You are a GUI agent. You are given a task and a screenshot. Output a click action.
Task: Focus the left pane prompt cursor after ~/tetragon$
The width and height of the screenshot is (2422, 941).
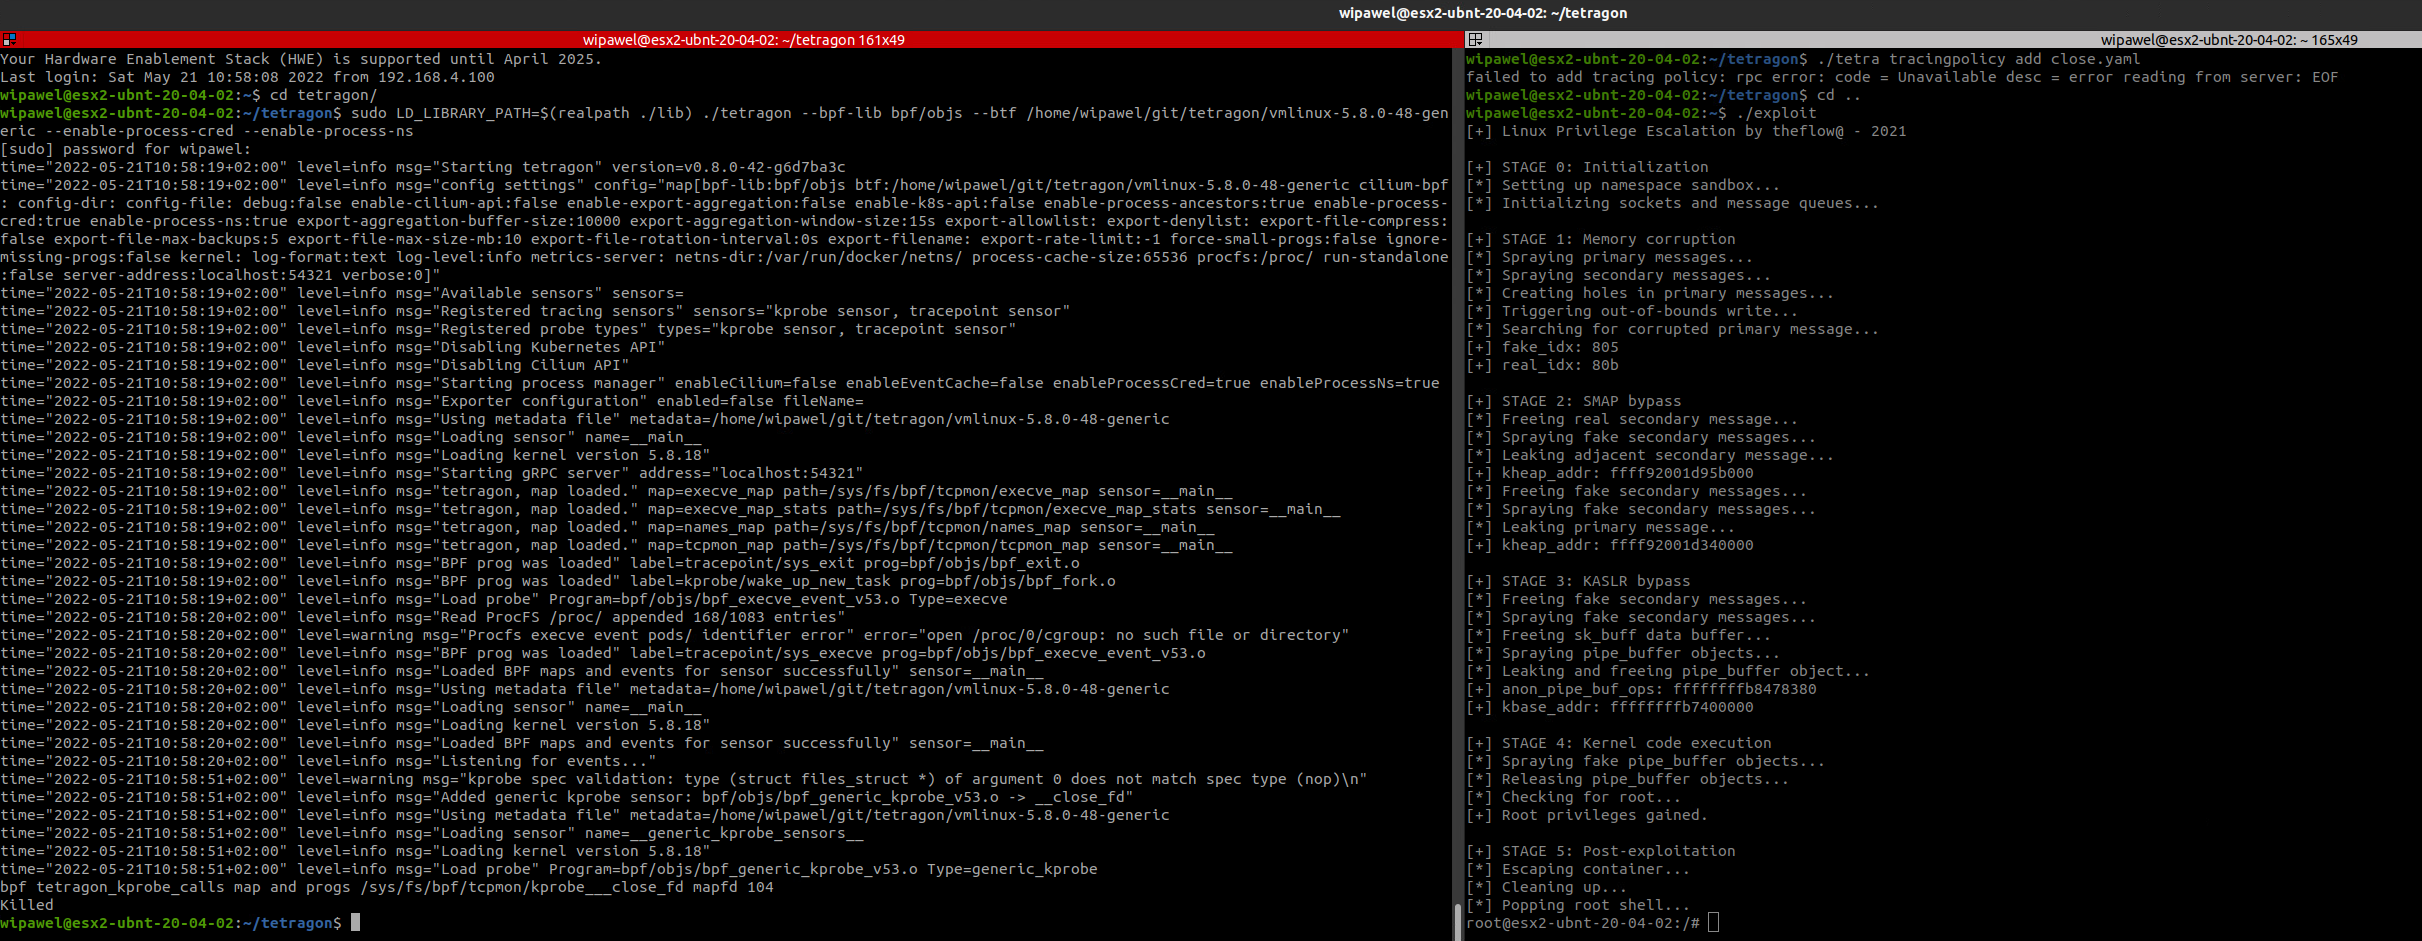tap(355, 923)
